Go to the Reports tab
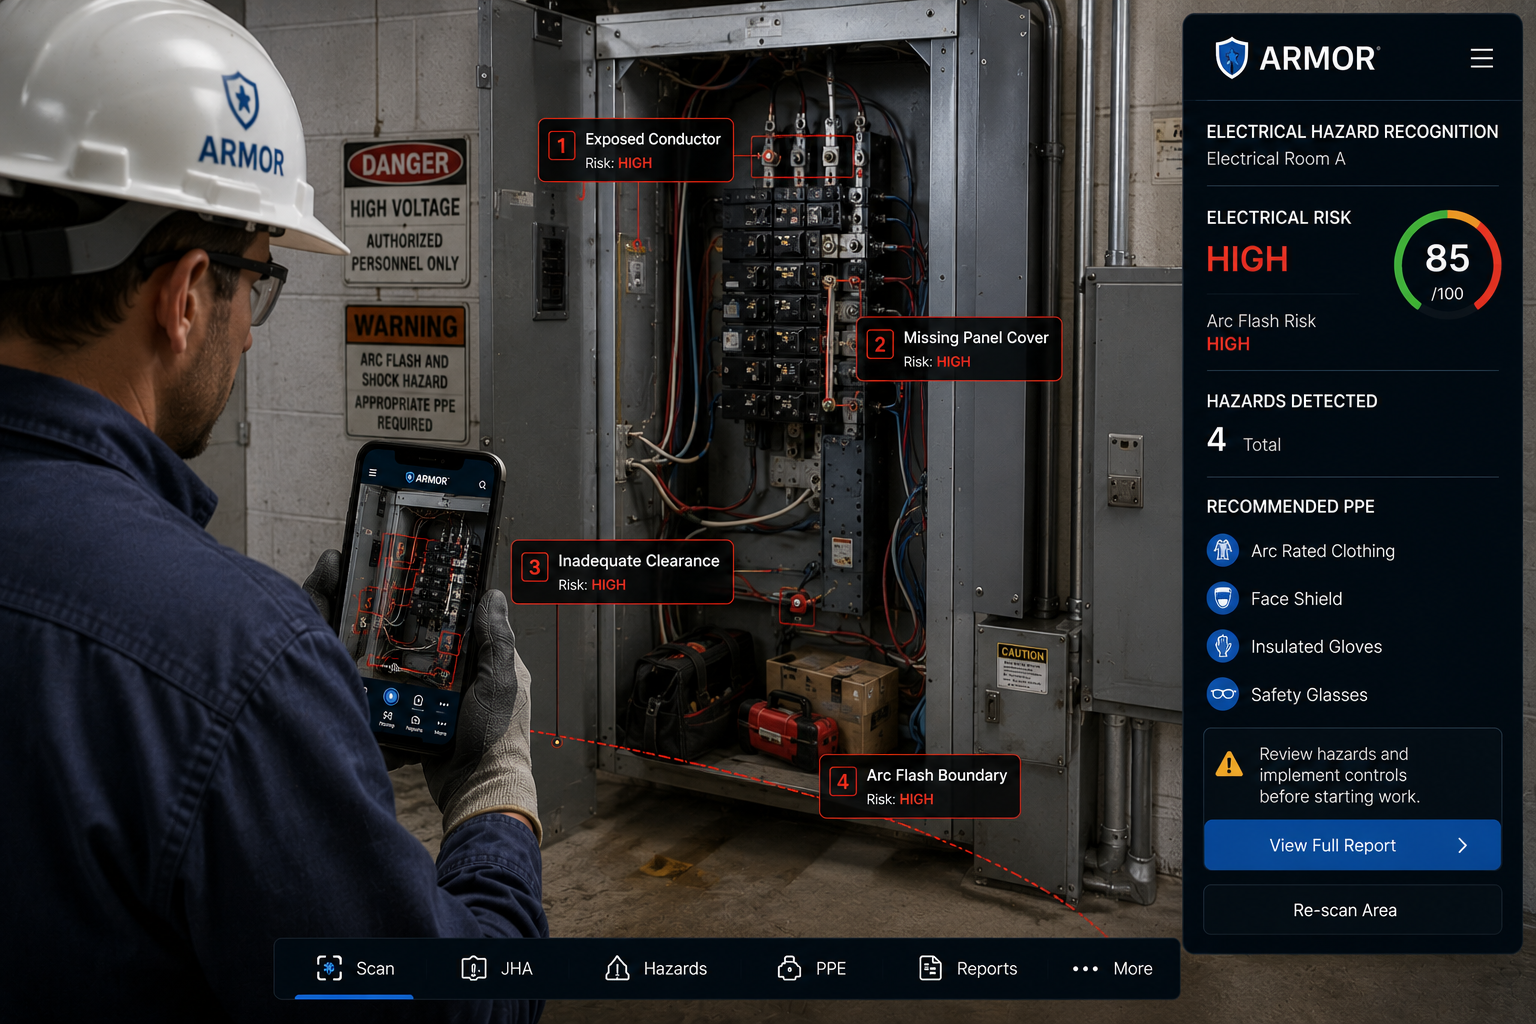This screenshot has height=1024, width=1536. 968,968
